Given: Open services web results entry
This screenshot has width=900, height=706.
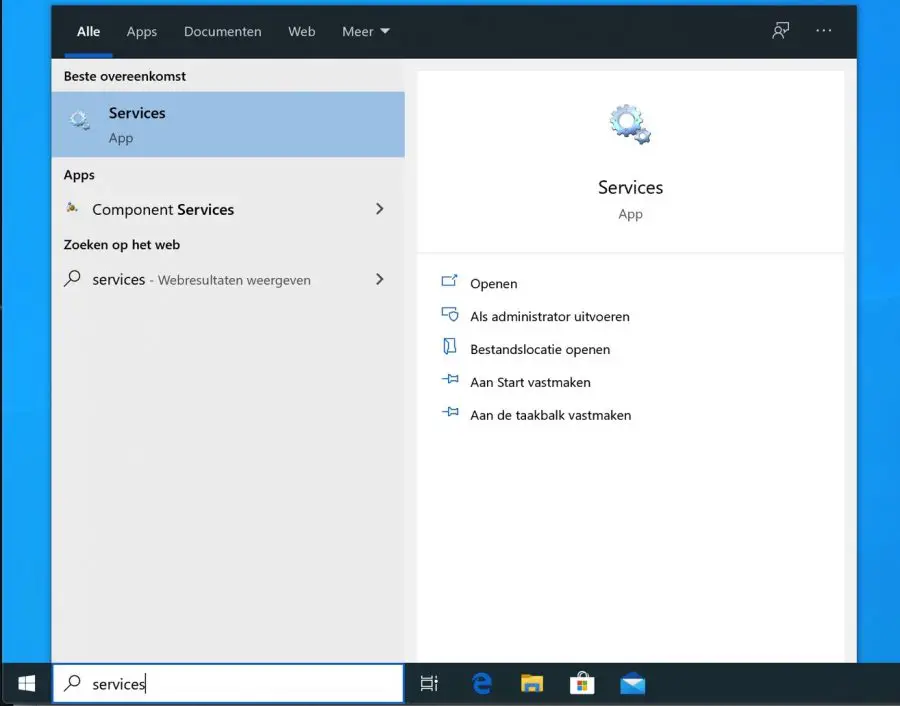Looking at the screenshot, I should point(228,280).
